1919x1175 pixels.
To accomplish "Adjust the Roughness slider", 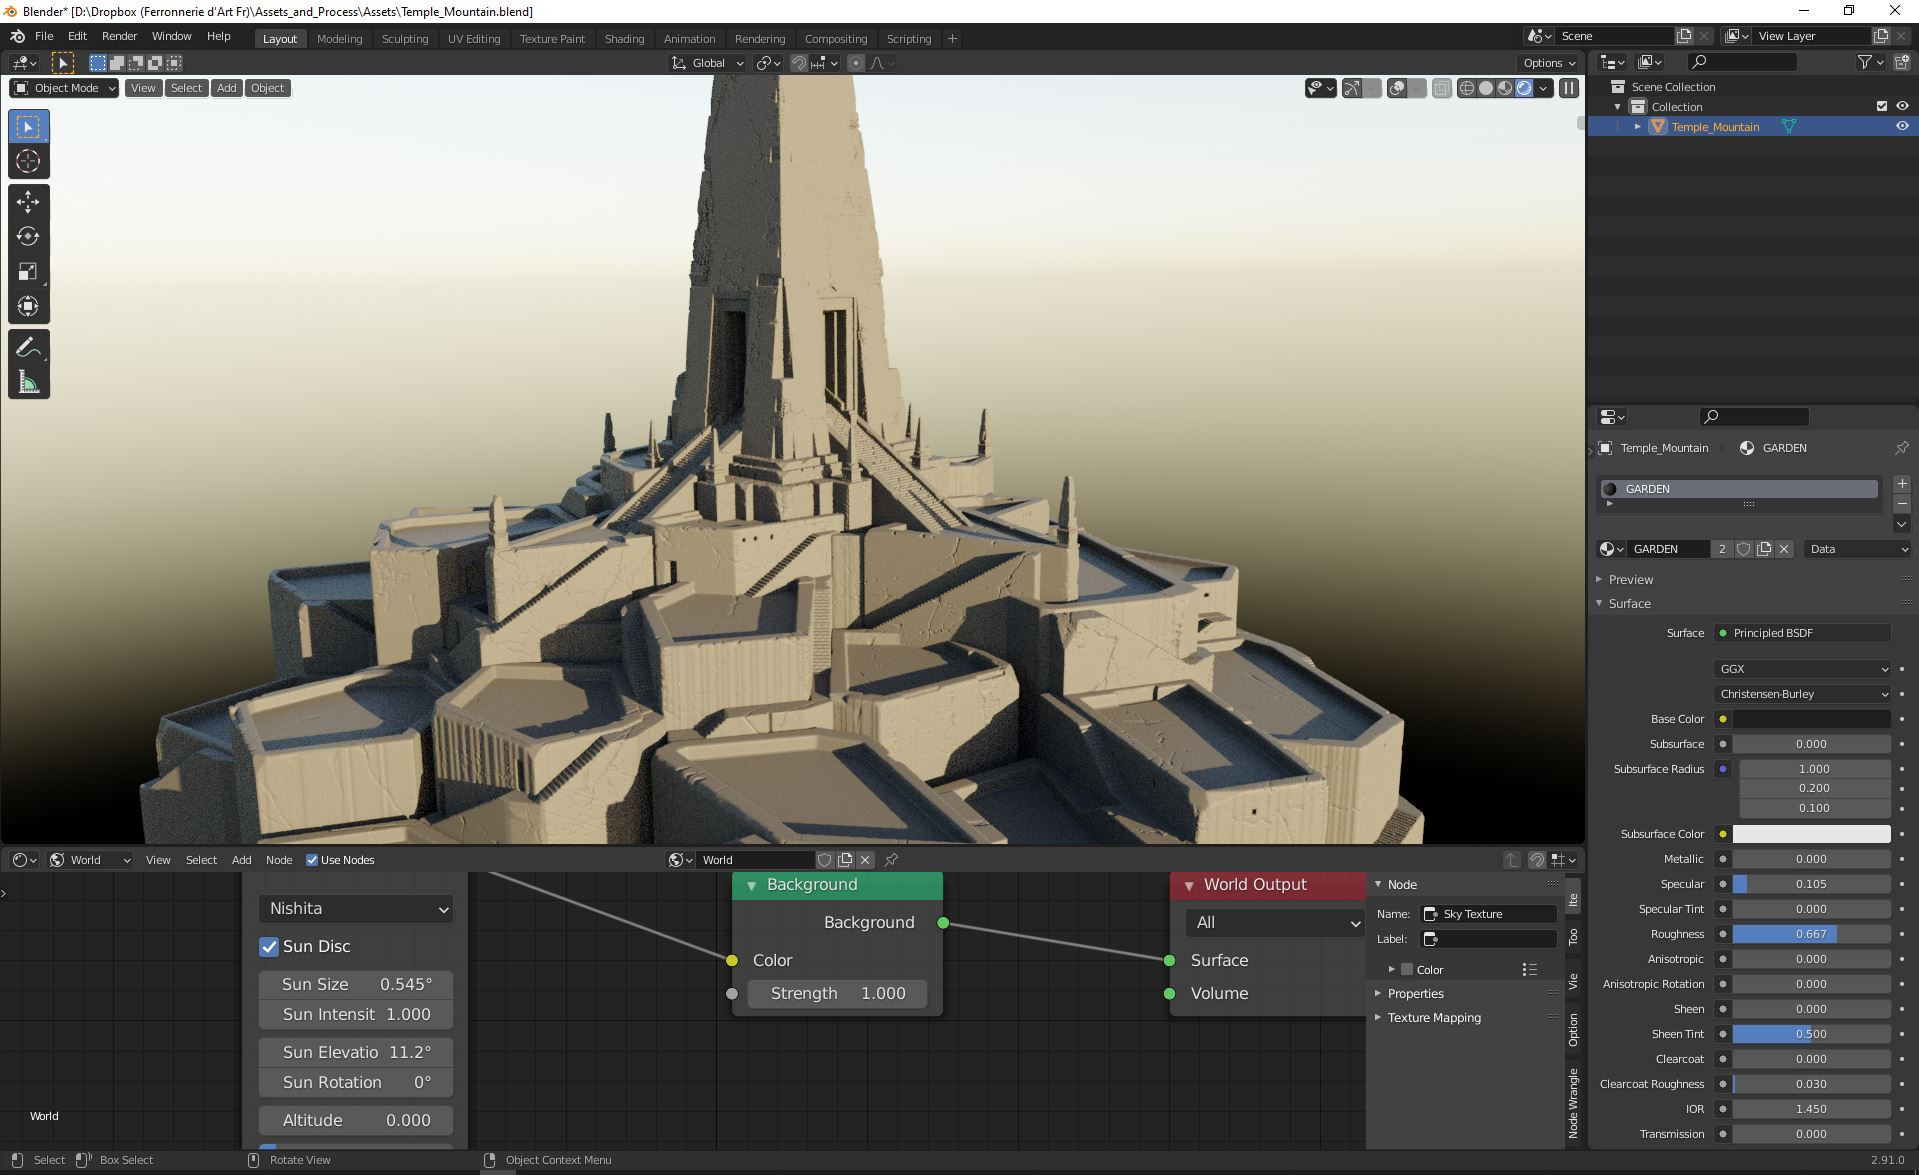I will [1810, 934].
